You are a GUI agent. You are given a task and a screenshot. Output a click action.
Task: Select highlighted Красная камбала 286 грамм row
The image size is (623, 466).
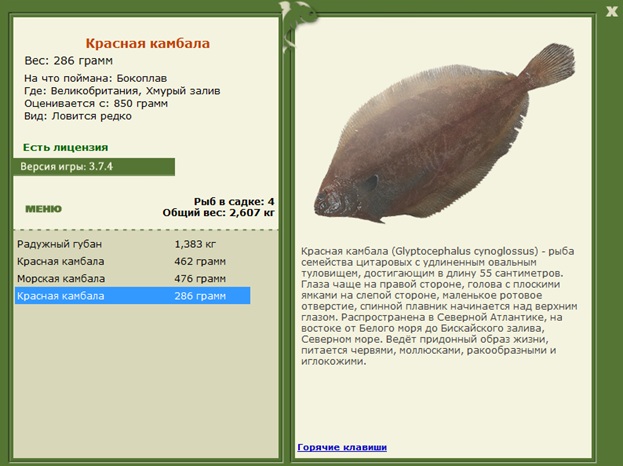click(x=133, y=296)
